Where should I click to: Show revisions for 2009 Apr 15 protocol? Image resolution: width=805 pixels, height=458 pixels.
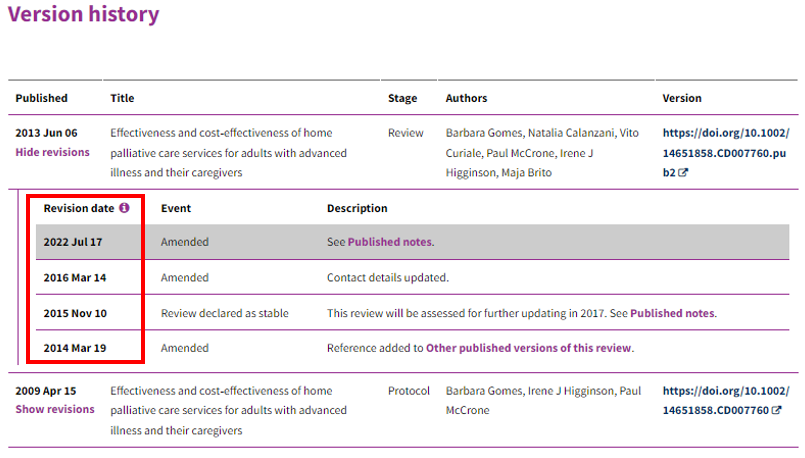coord(55,409)
